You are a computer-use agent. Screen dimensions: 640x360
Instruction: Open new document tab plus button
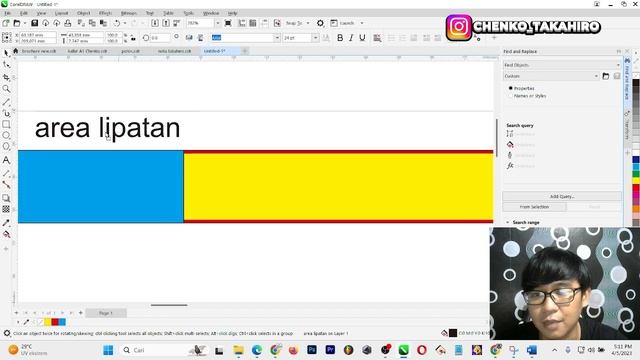(x=244, y=51)
